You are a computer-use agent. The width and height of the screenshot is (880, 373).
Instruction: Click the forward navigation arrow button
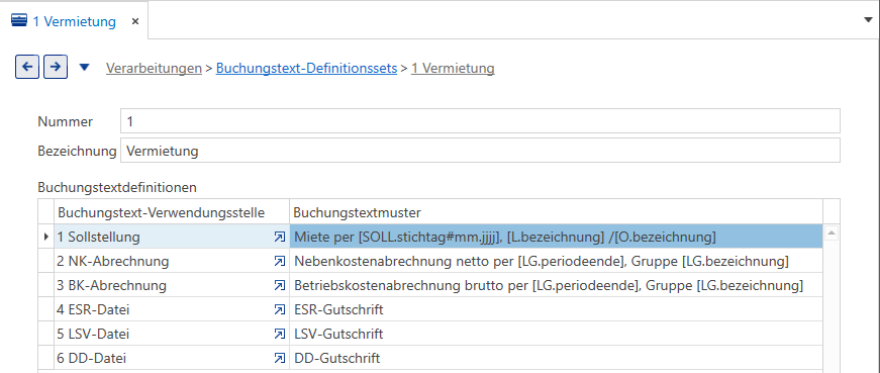click(x=56, y=67)
